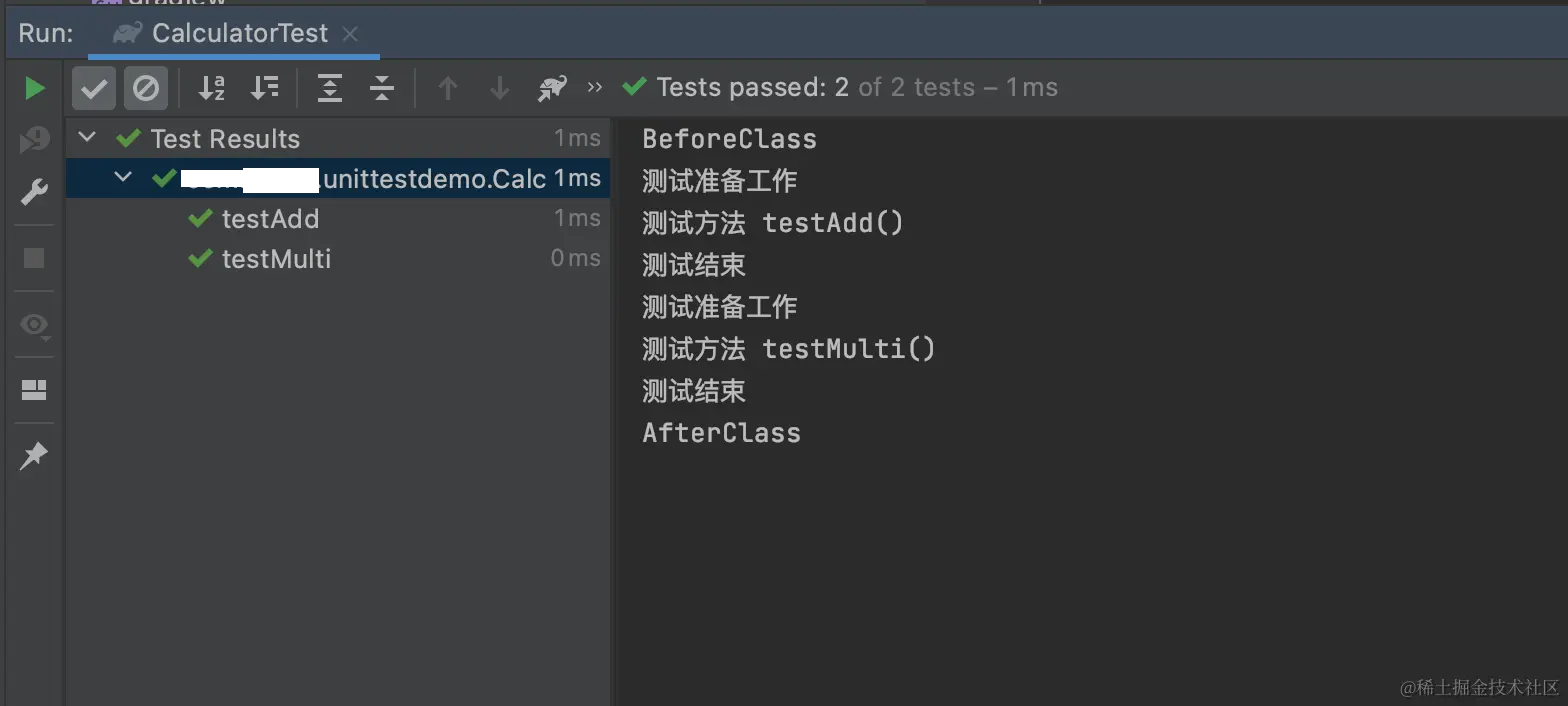Sort tests by duration icon

tap(264, 88)
